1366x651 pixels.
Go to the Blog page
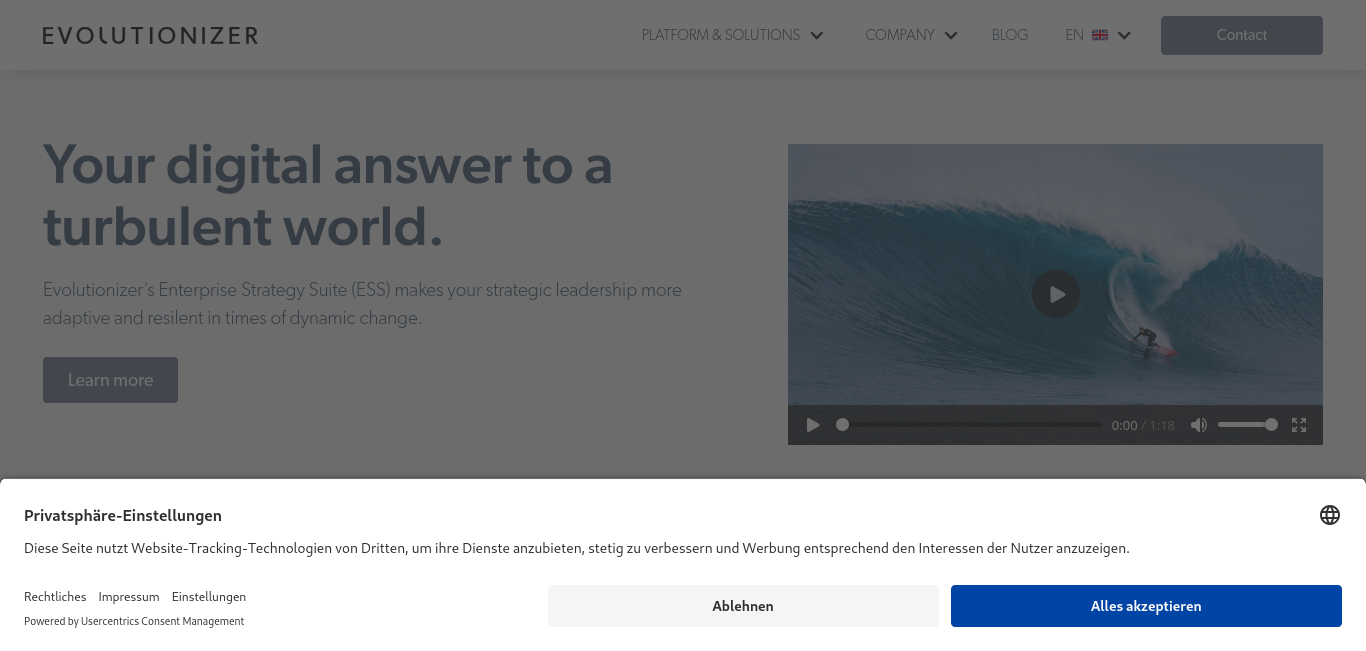point(1010,35)
